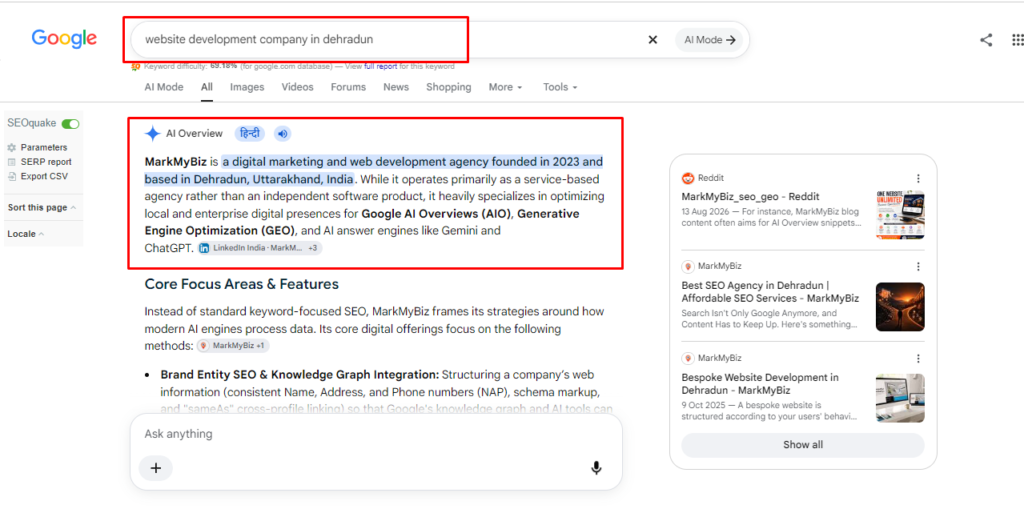
Task: Open AI Mode from the search bar button
Action: coord(709,40)
